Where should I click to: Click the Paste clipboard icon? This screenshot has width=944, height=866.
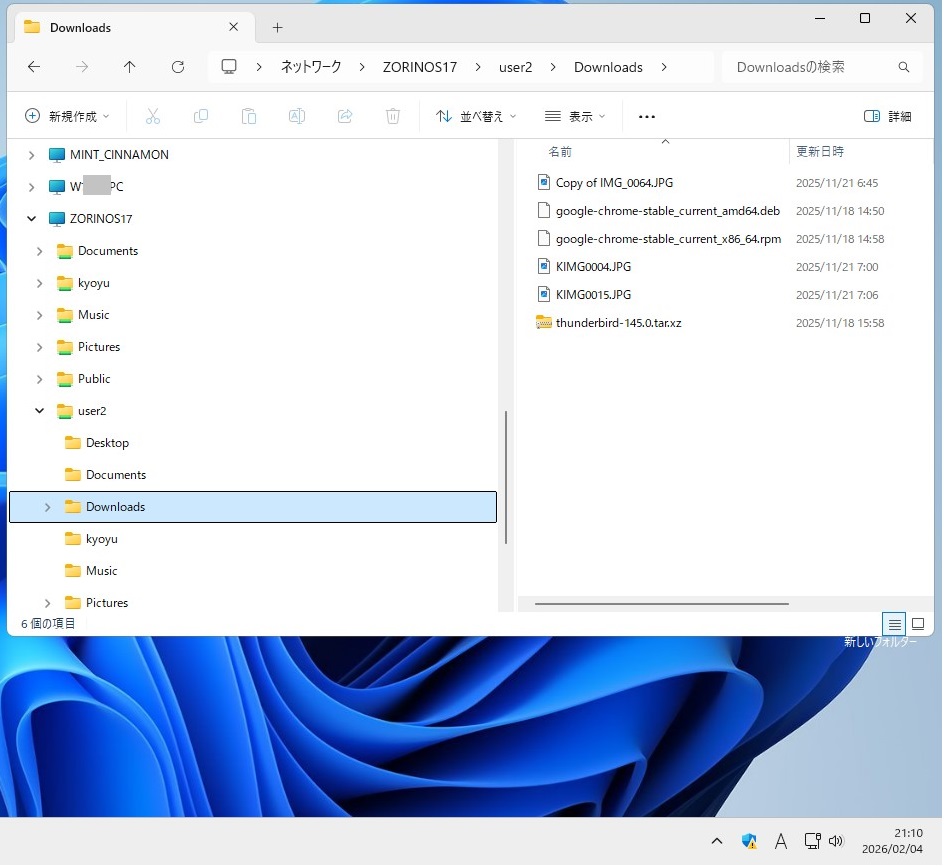249,116
